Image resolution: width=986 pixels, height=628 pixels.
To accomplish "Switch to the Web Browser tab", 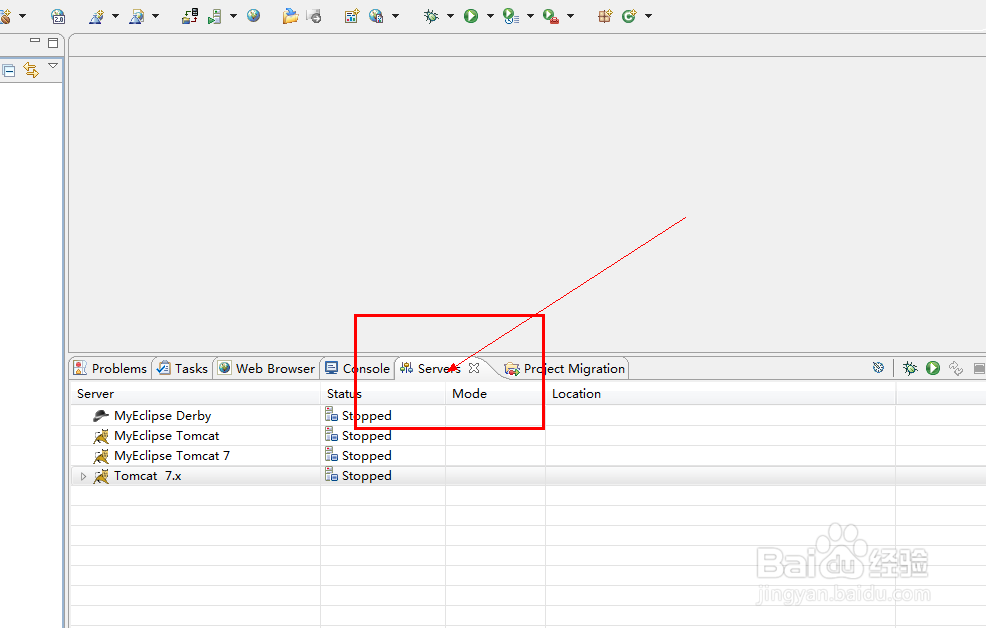I will click(266, 368).
